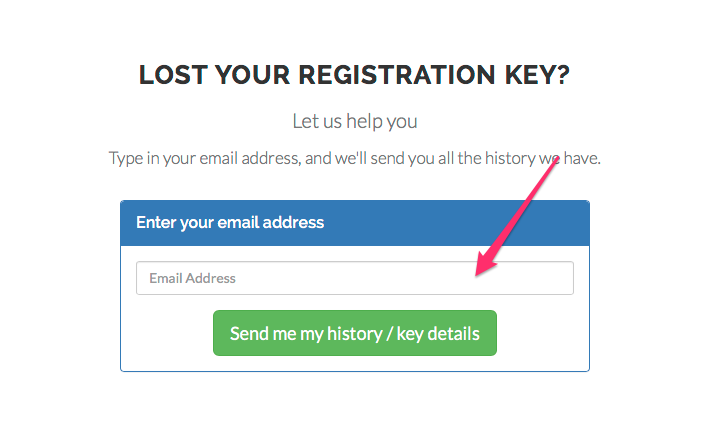Click the Email Address placeholder text
Image resolution: width=714 pixels, height=442 pixels.
[192, 278]
